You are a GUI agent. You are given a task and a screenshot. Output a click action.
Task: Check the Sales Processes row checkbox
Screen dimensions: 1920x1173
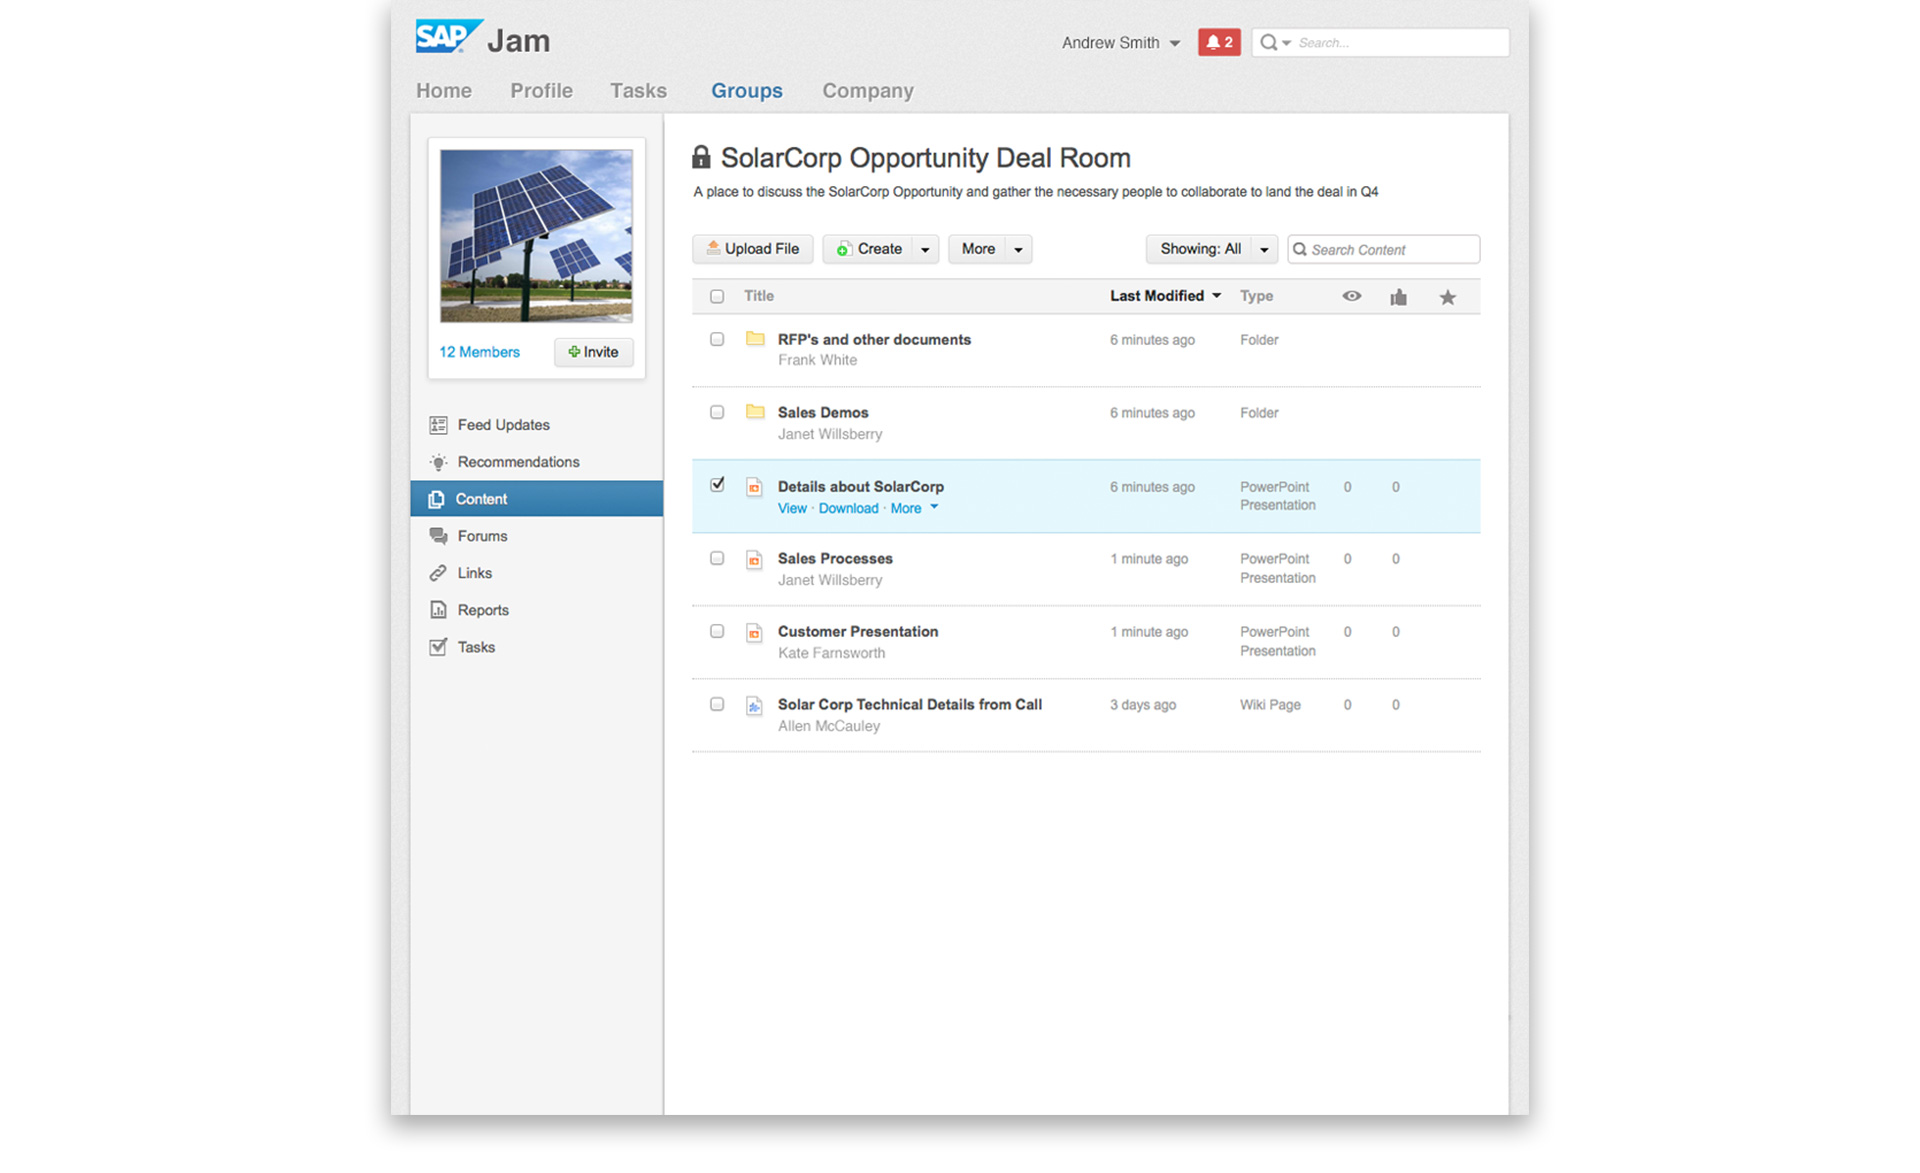click(717, 558)
